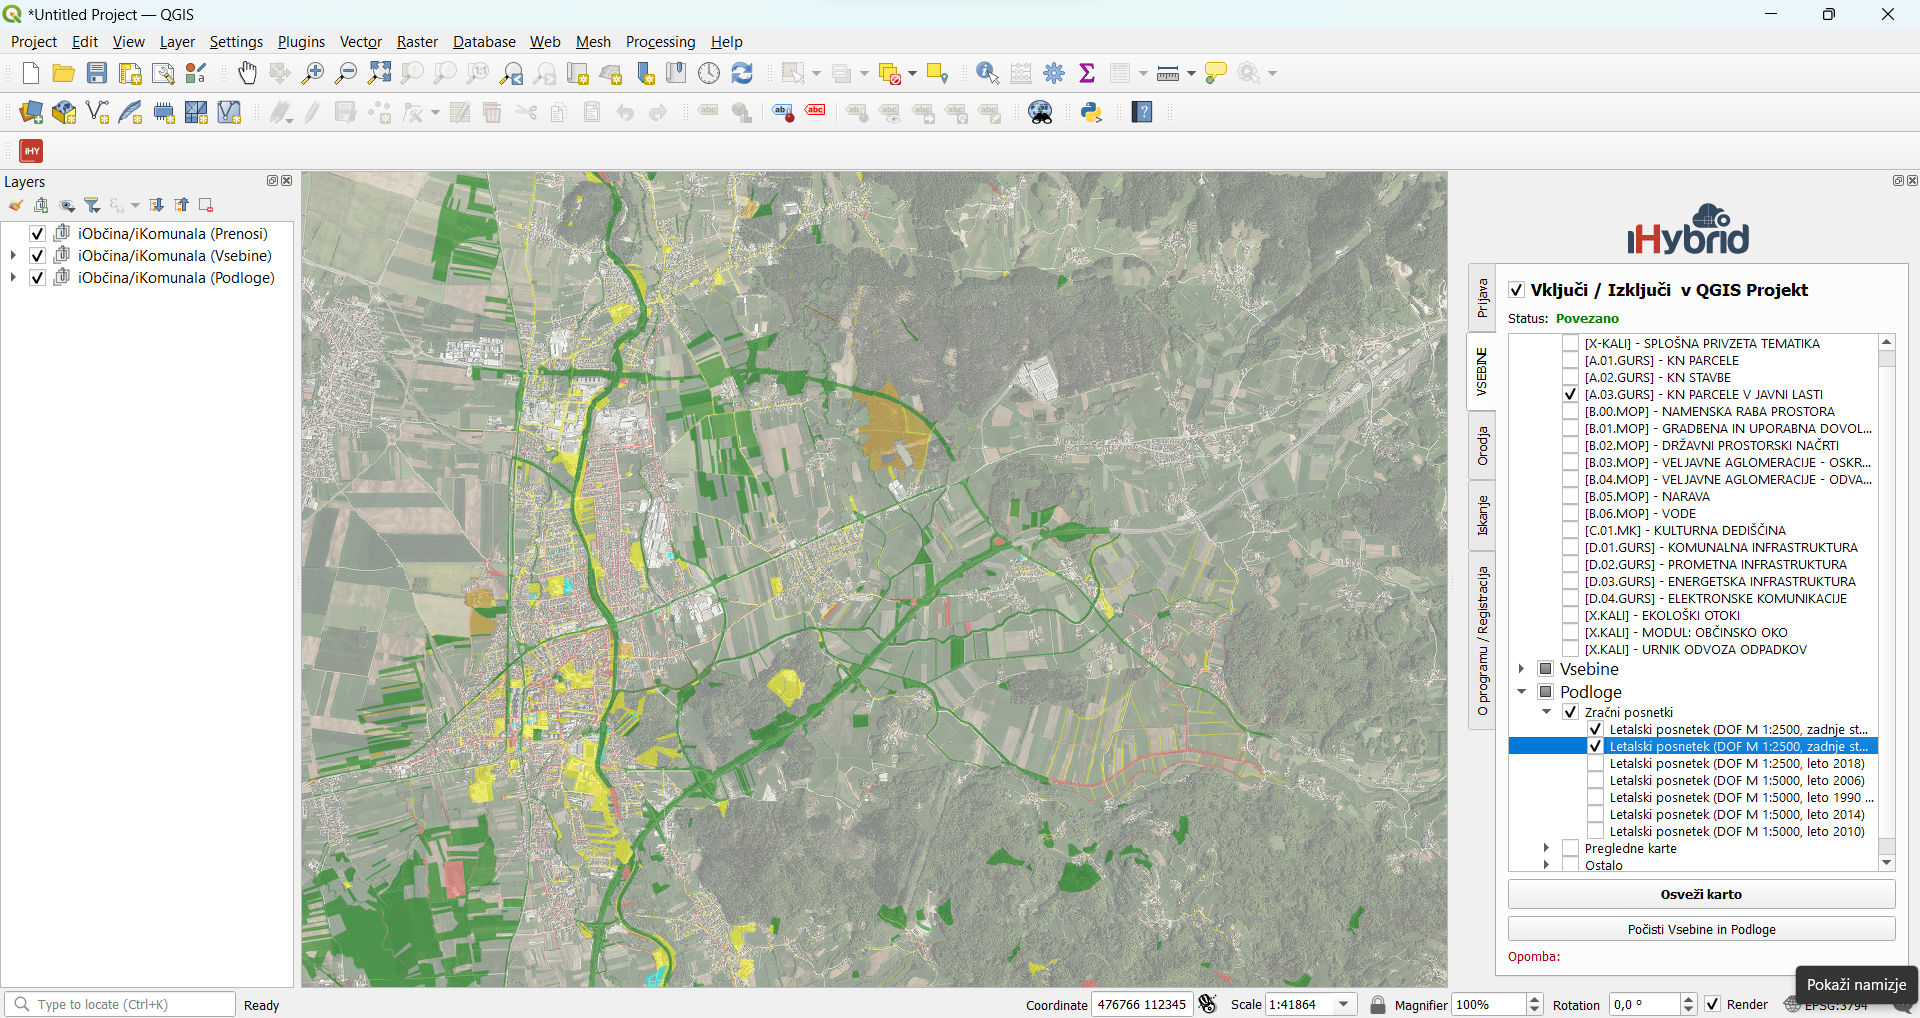Select the Pan Map hand tool

pyautogui.click(x=247, y=73)
